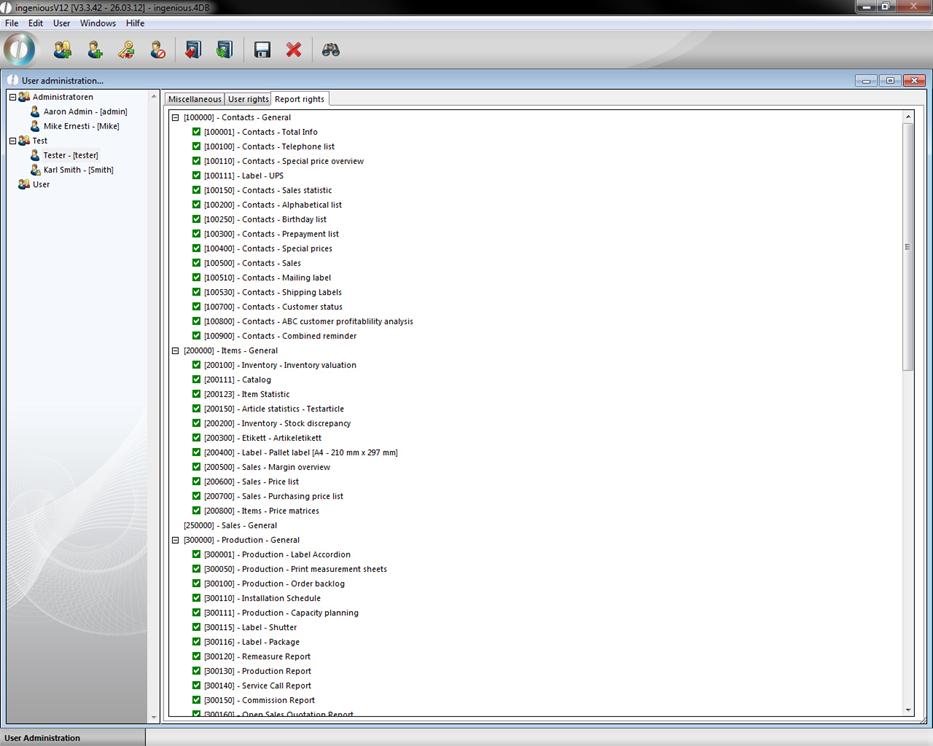Select Aaron Admin in the user tree
Viewport: 933px width, 746px height.
[84, 112]
